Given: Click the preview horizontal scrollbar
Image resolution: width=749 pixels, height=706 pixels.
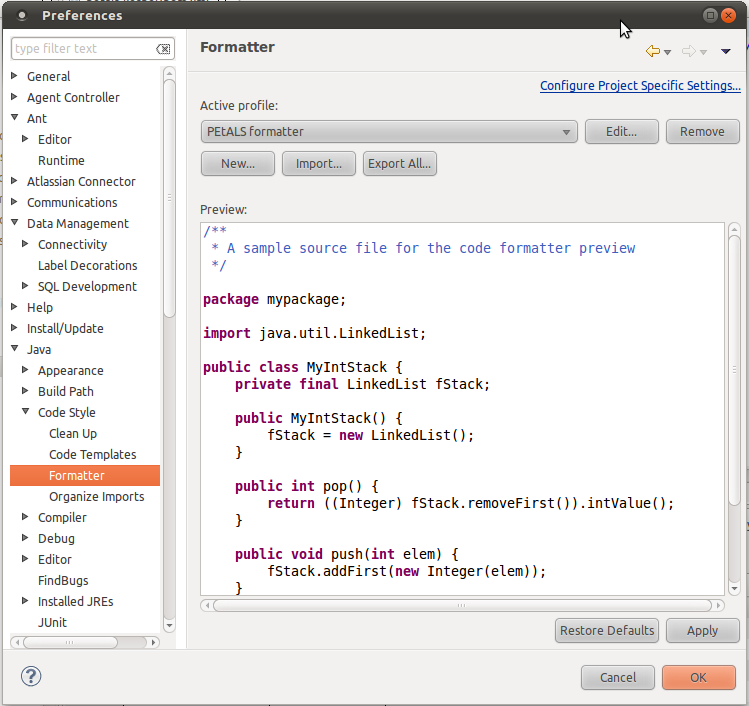Looking at the screenshot, I should 460,605.
